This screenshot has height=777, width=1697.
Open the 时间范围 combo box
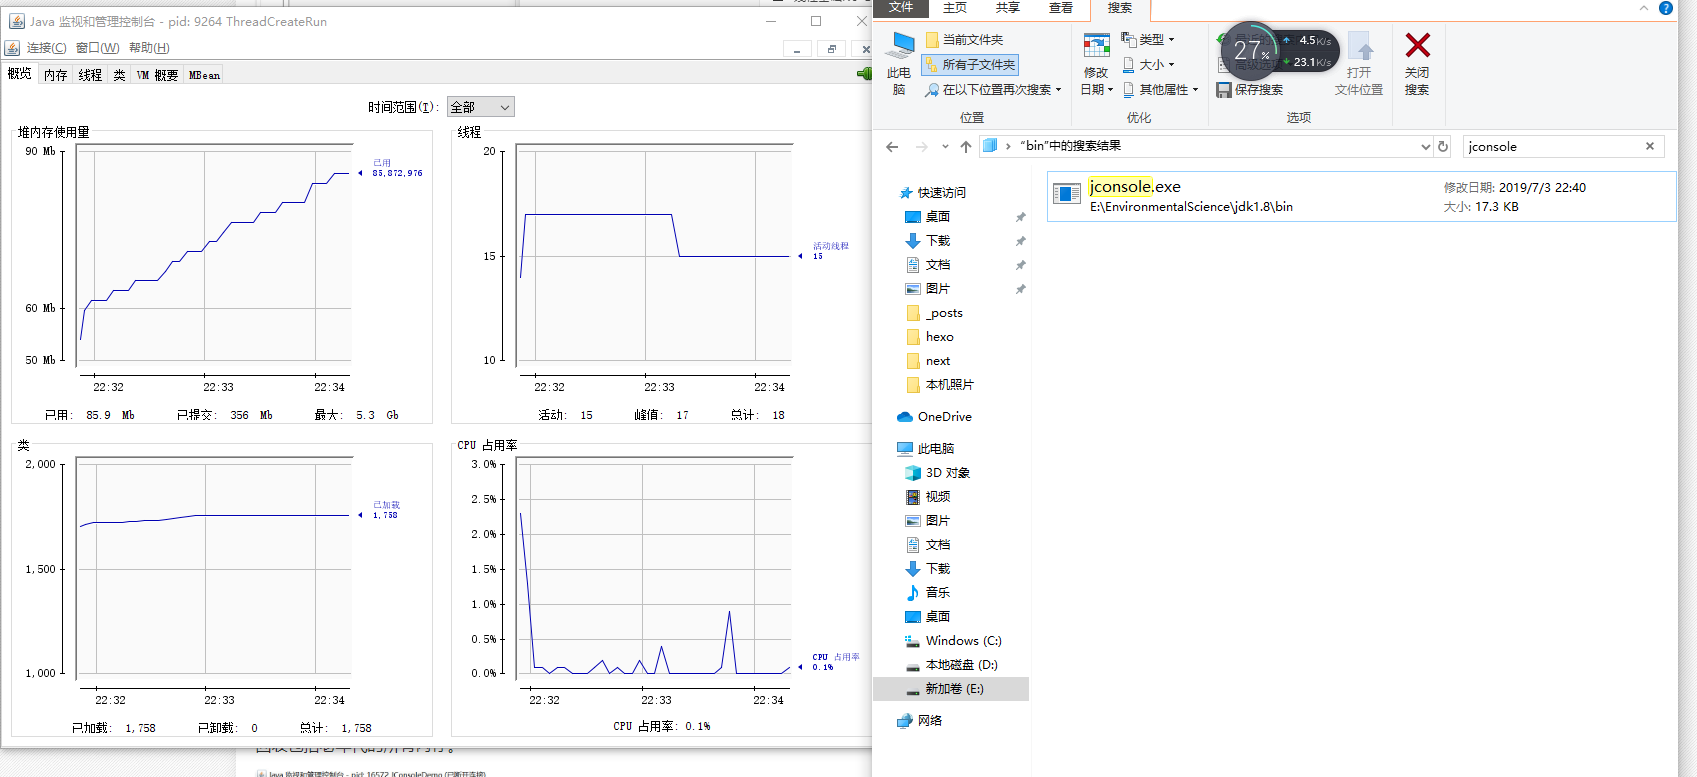coord(480,107)
